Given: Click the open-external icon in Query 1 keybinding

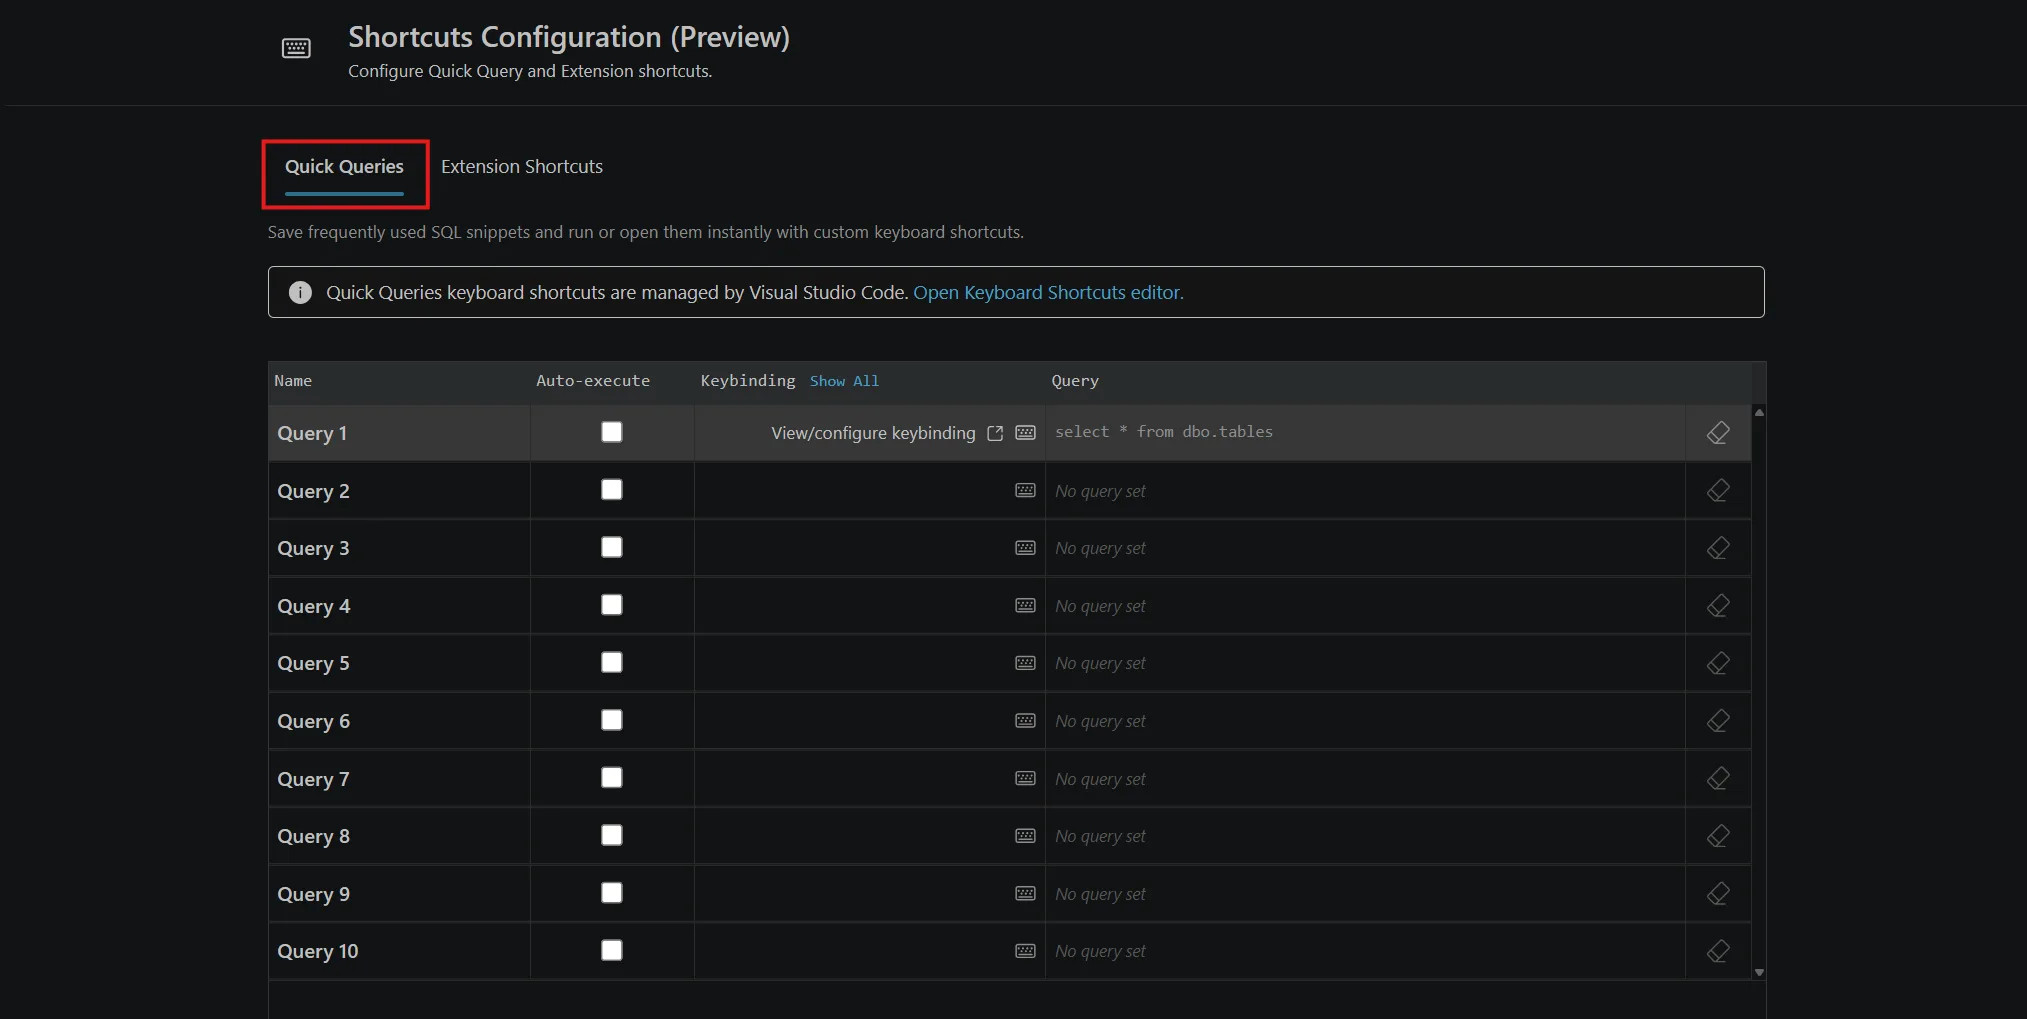Looking at the screenshot, I should [995, 433].
